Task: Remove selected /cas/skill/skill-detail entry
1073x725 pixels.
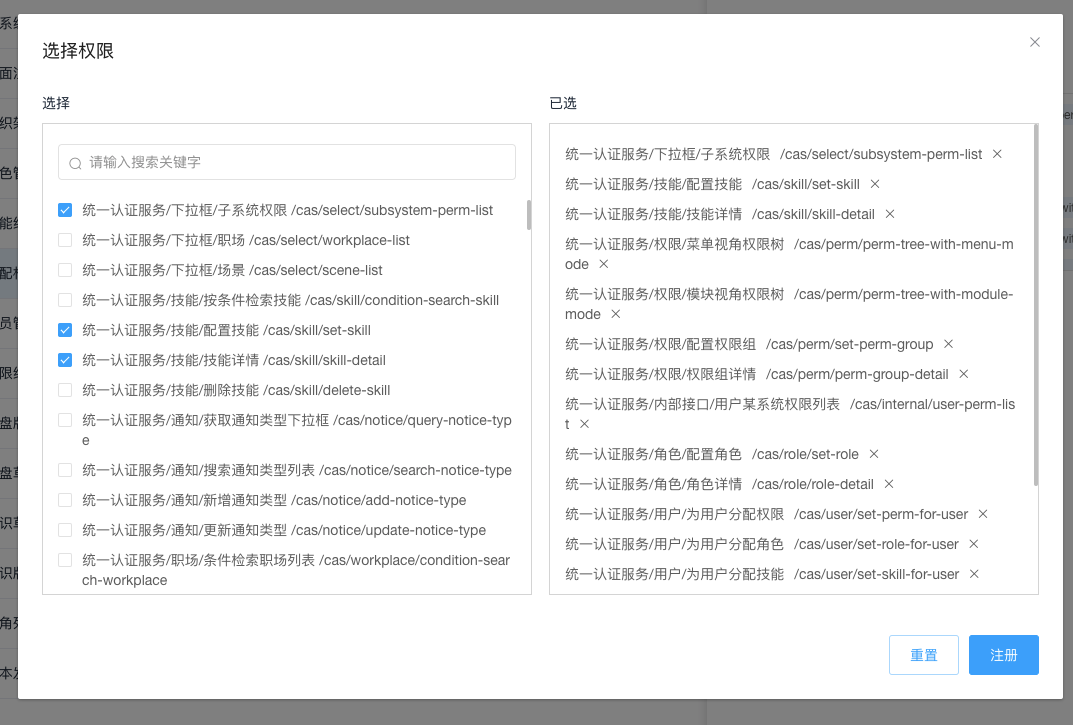Action: [890, 214]
